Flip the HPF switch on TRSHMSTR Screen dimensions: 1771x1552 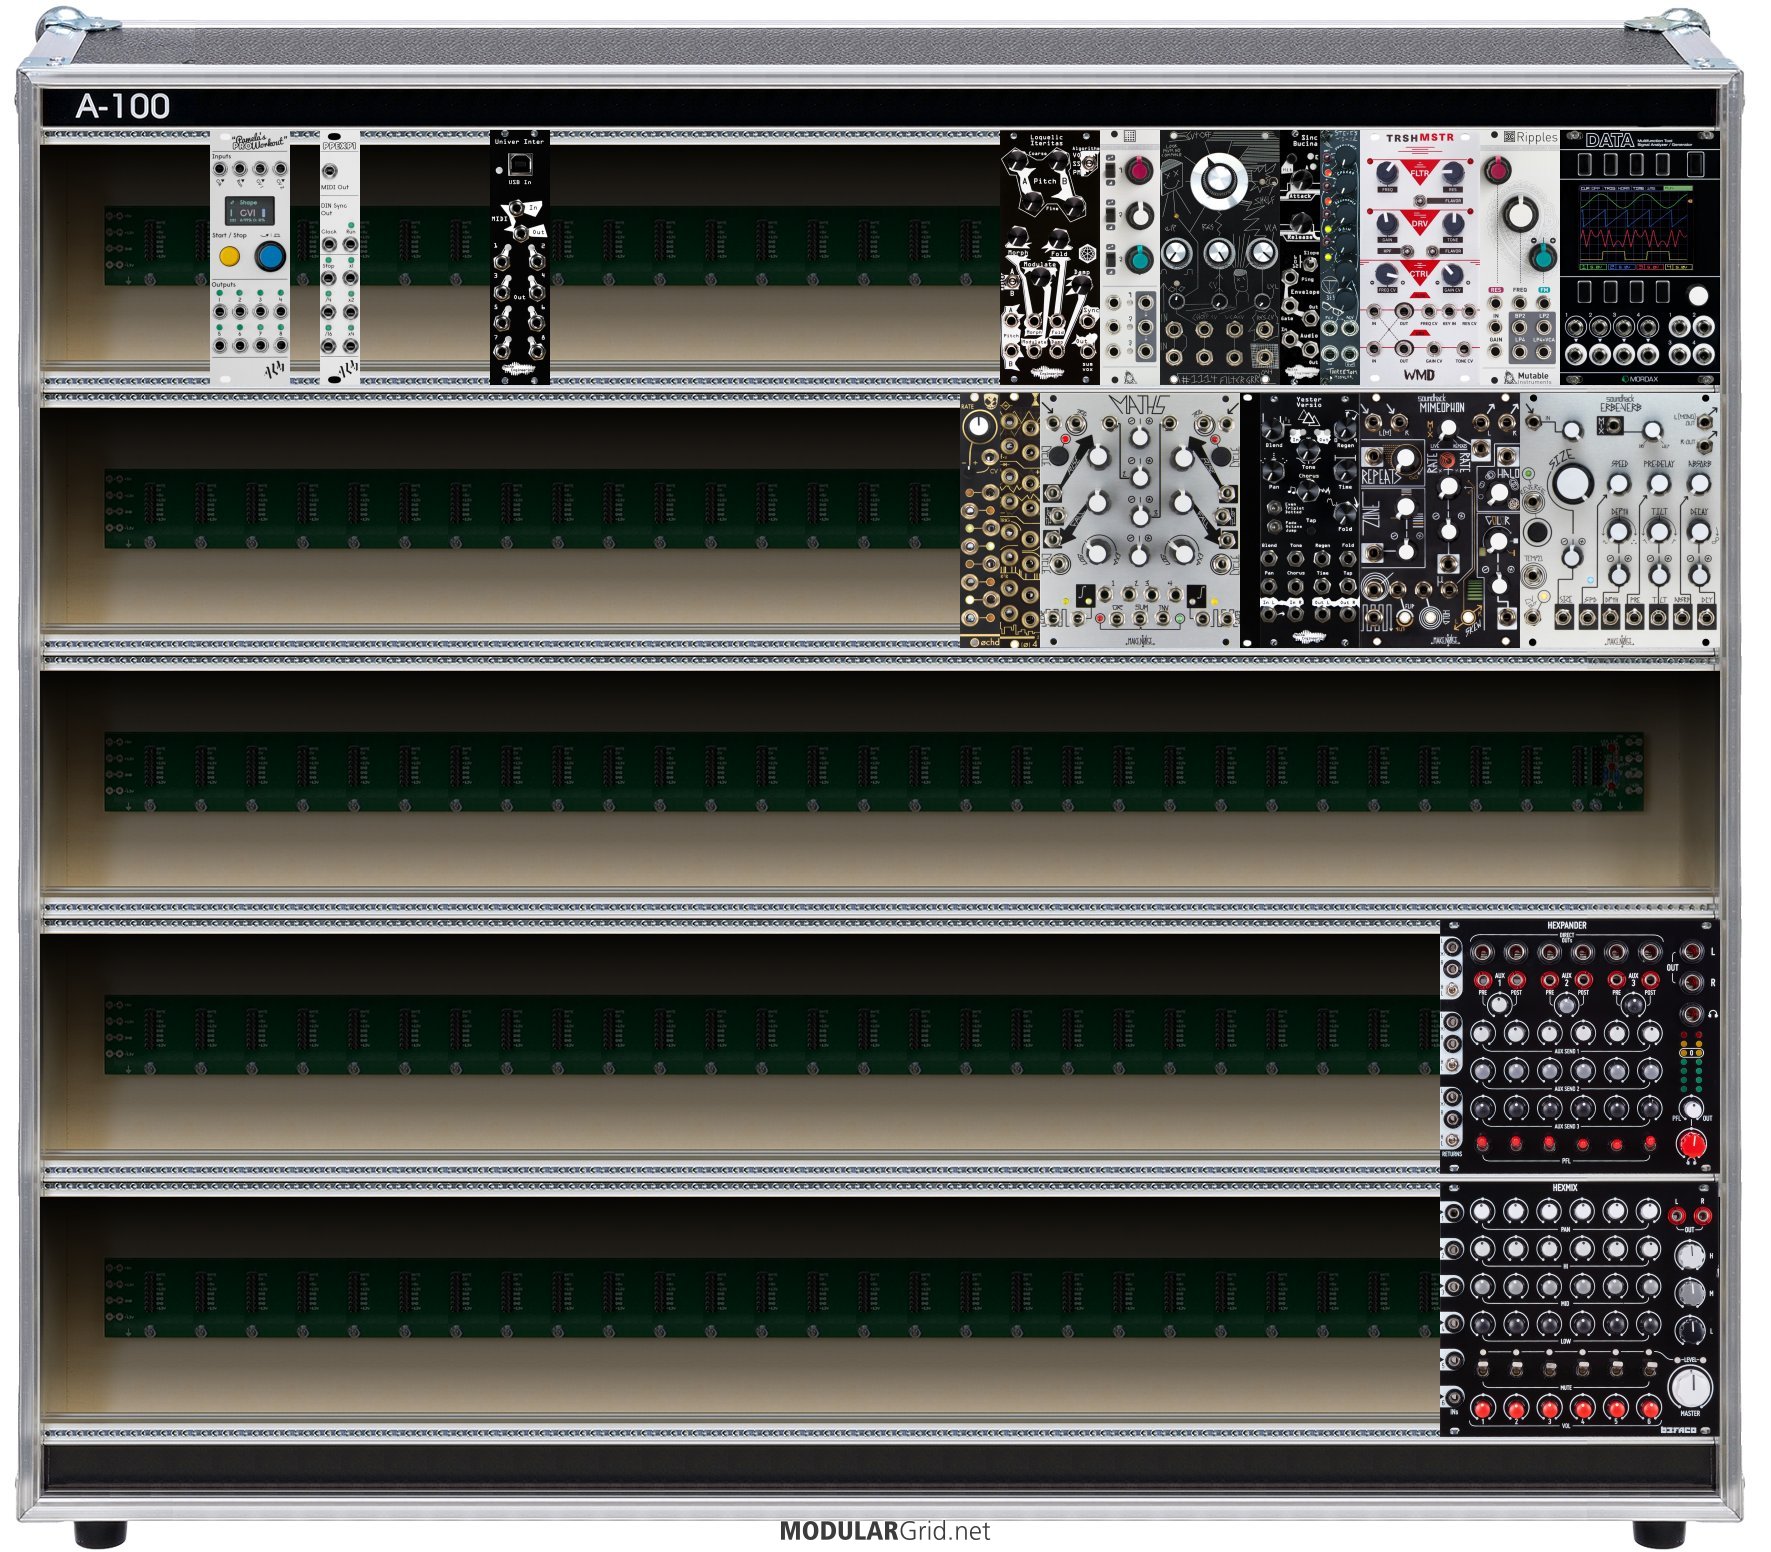pyautogui.click(x=1407, y=251)
